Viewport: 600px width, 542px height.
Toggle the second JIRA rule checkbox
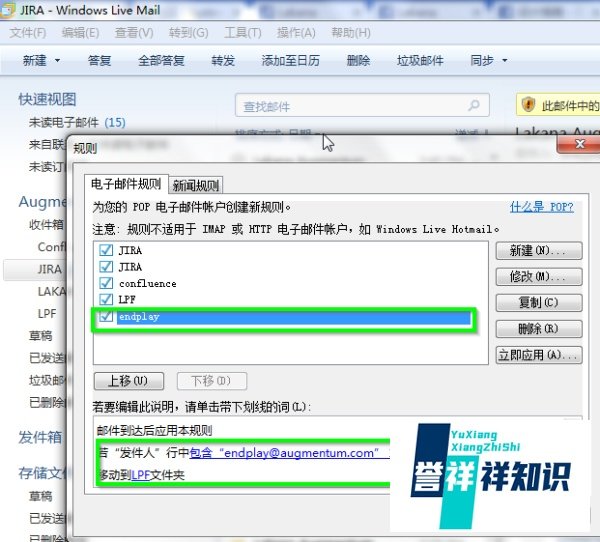(x=106, y=266)
